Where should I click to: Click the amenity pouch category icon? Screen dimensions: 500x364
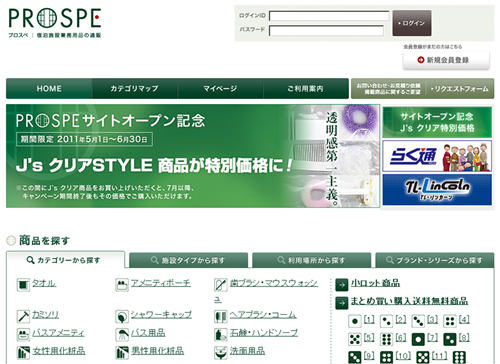click(122, 285)
